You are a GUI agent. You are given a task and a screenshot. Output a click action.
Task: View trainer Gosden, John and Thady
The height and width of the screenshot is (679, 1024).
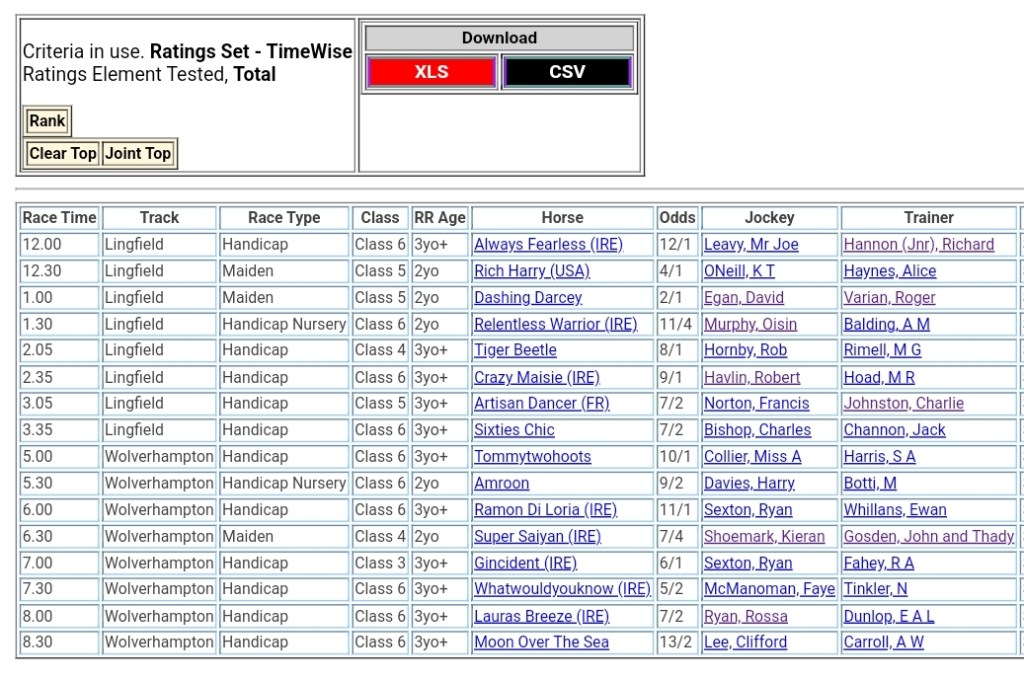tap(928, 537)
